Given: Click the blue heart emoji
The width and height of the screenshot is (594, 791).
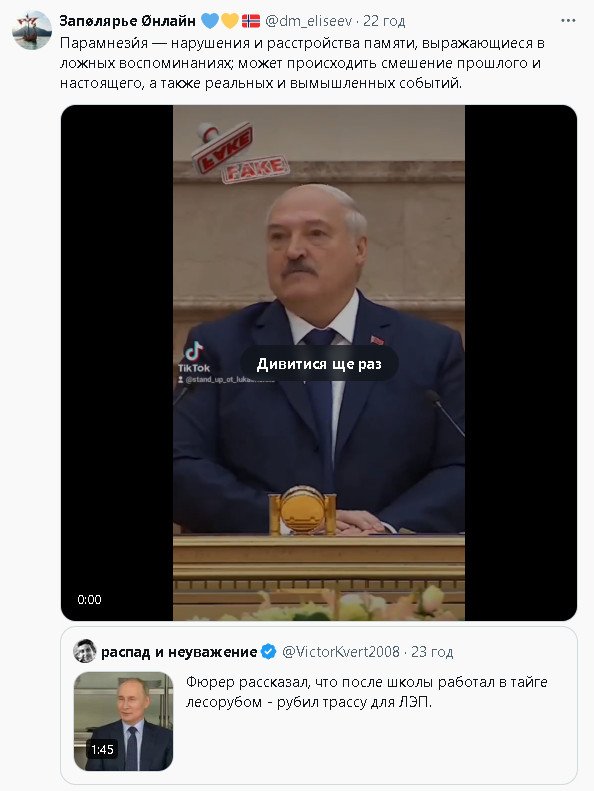Looking at the screenshot, I should [x=210, y=21].
